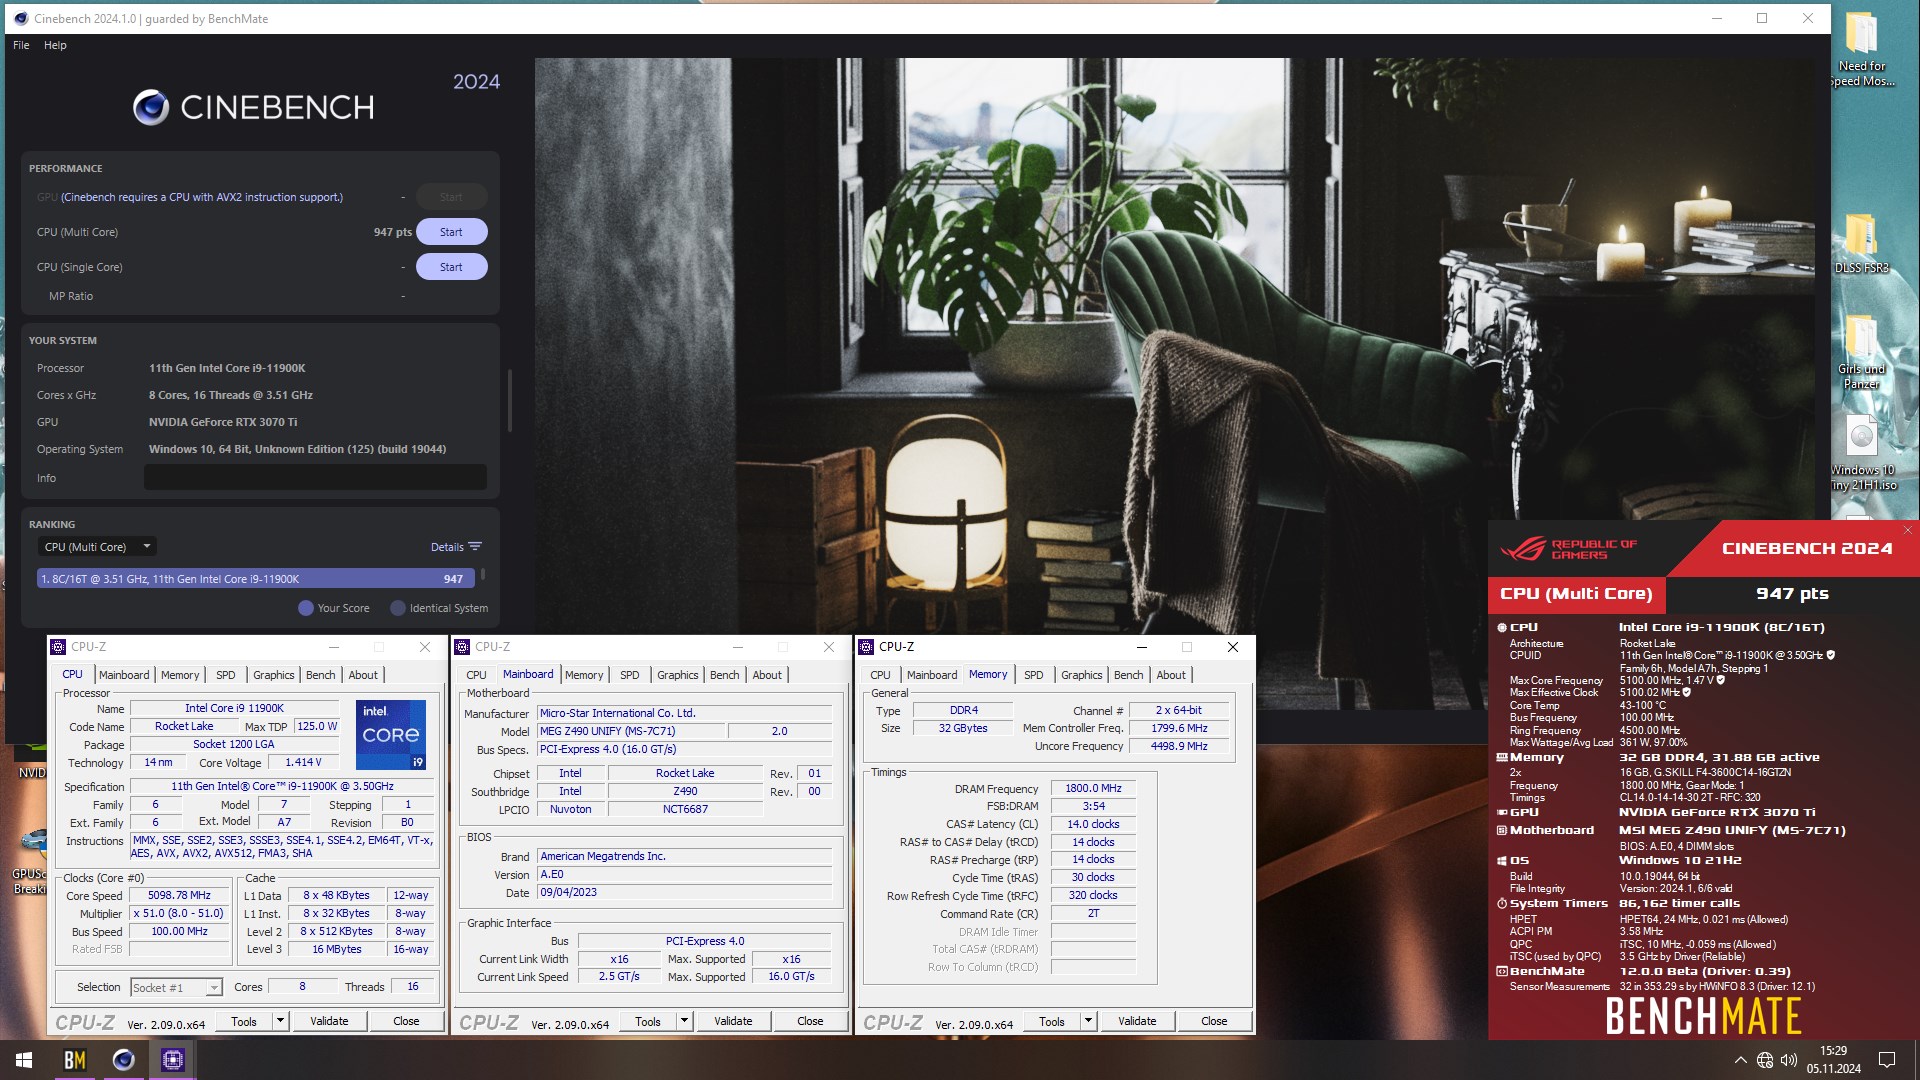1920x1080 pixels.
Task: Click Tools button in Memory CPU-Z window
Action: 1051,1021
